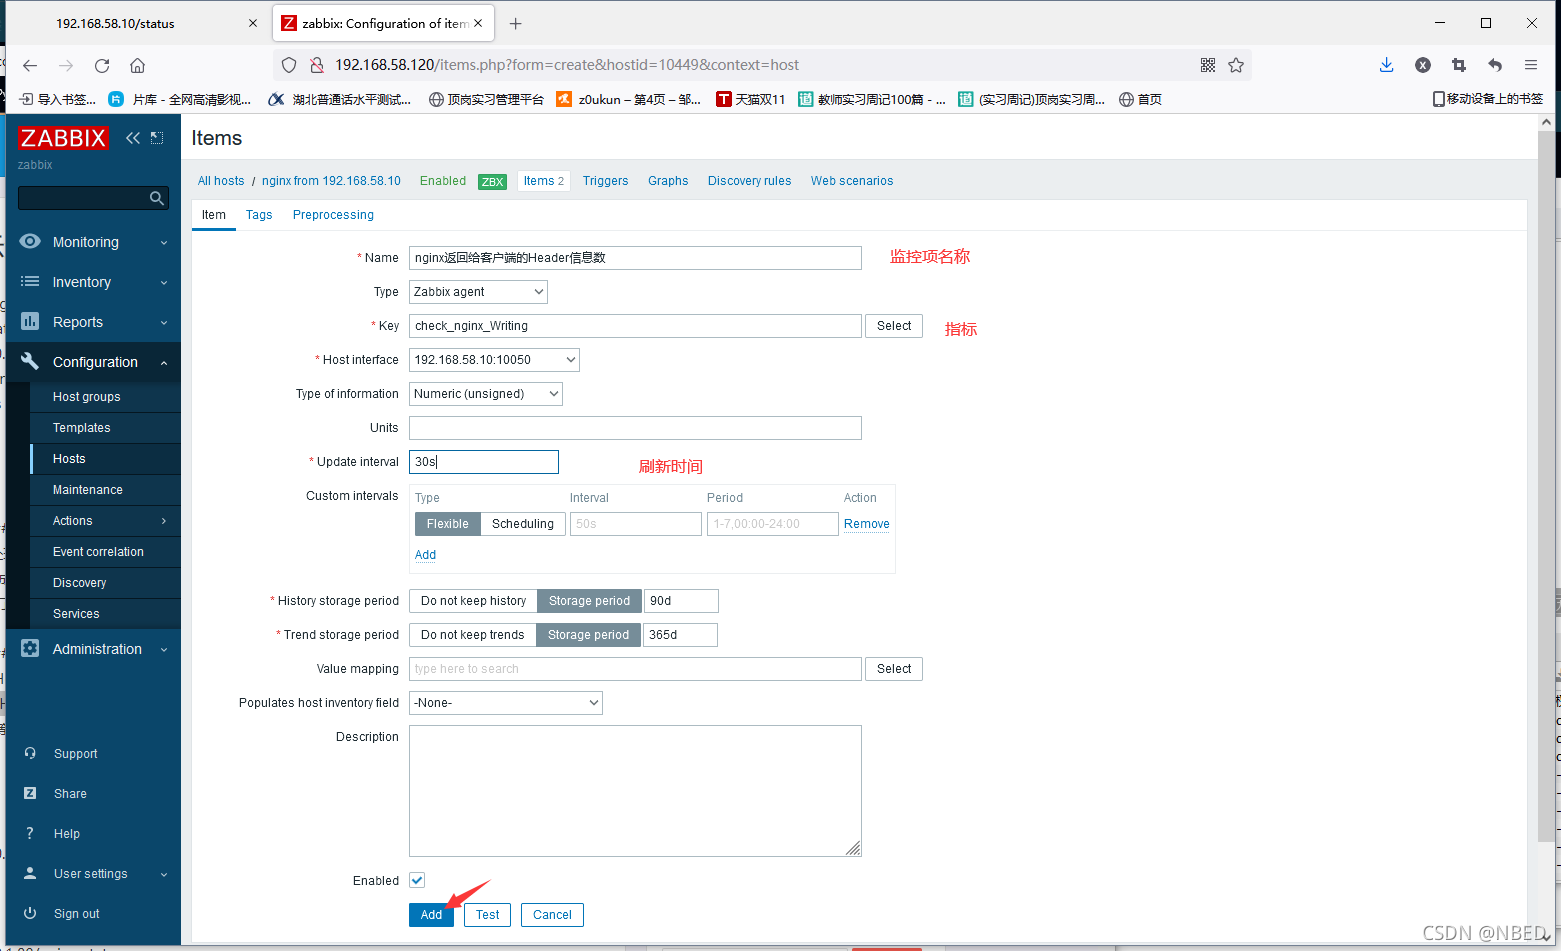Click the Description text area
The width and height of the screenshot is (1561, 951).
click(635, 790)
